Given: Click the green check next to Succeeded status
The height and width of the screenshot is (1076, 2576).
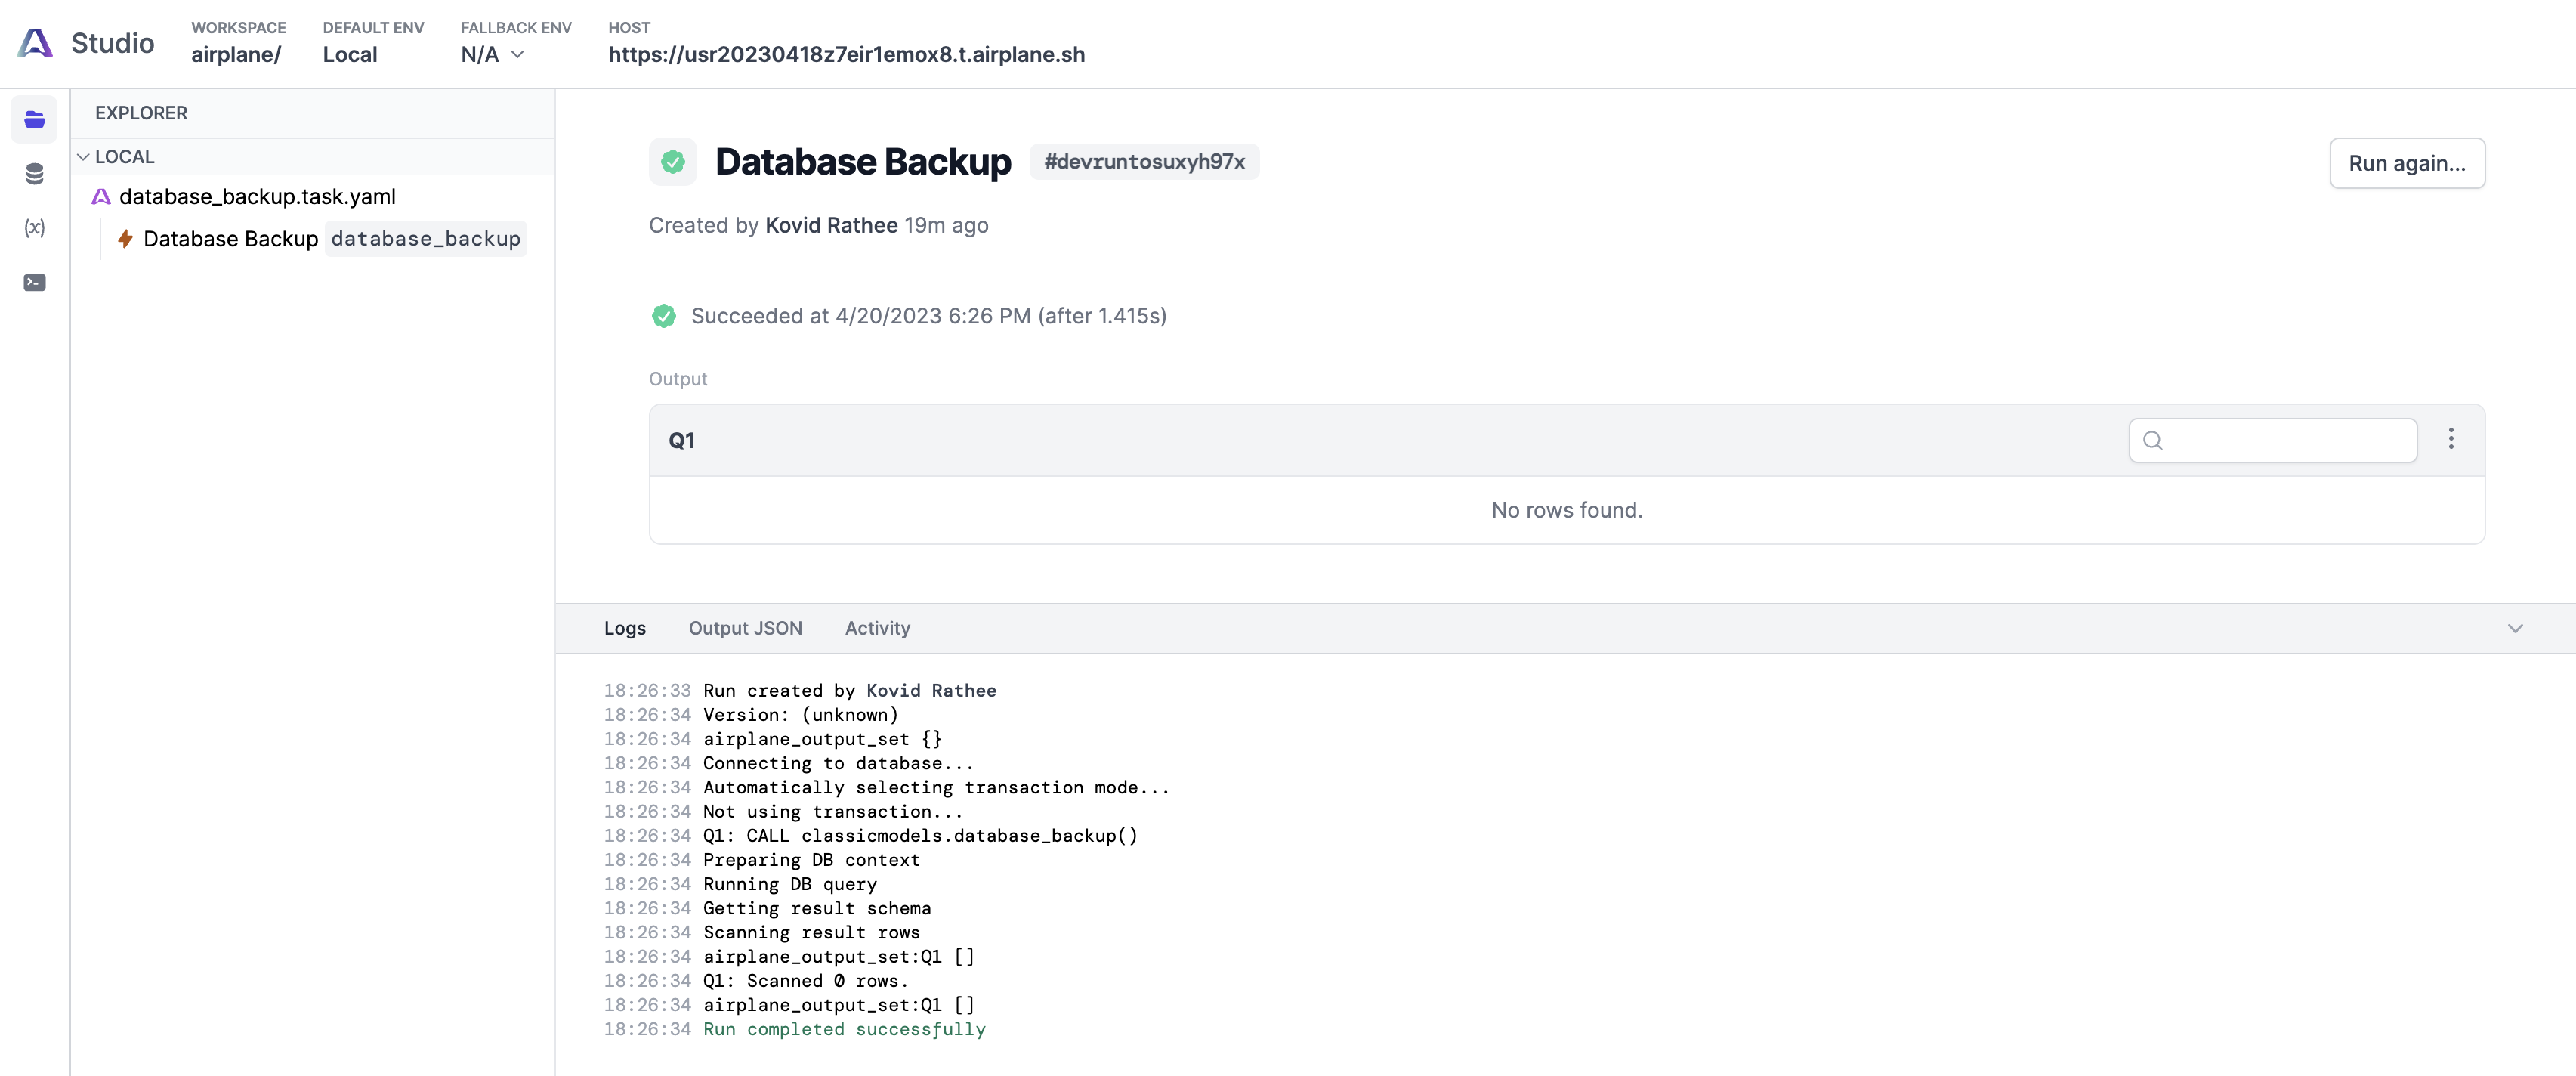Looking at the screenshot, I should tap(664, 316).
